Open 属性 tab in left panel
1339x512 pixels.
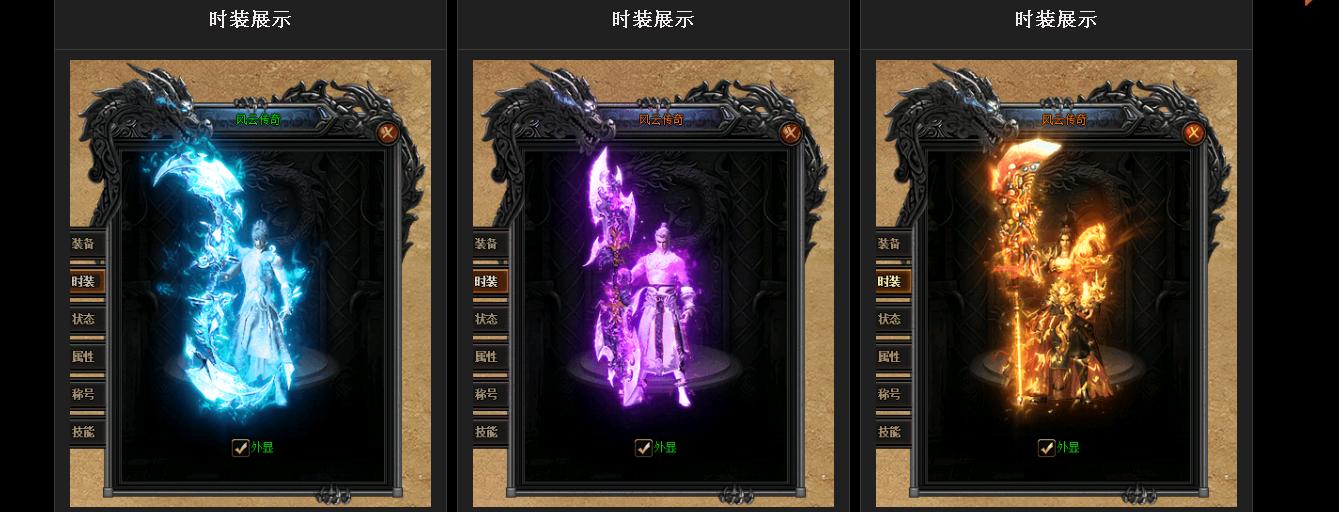(x=86, y=356)
